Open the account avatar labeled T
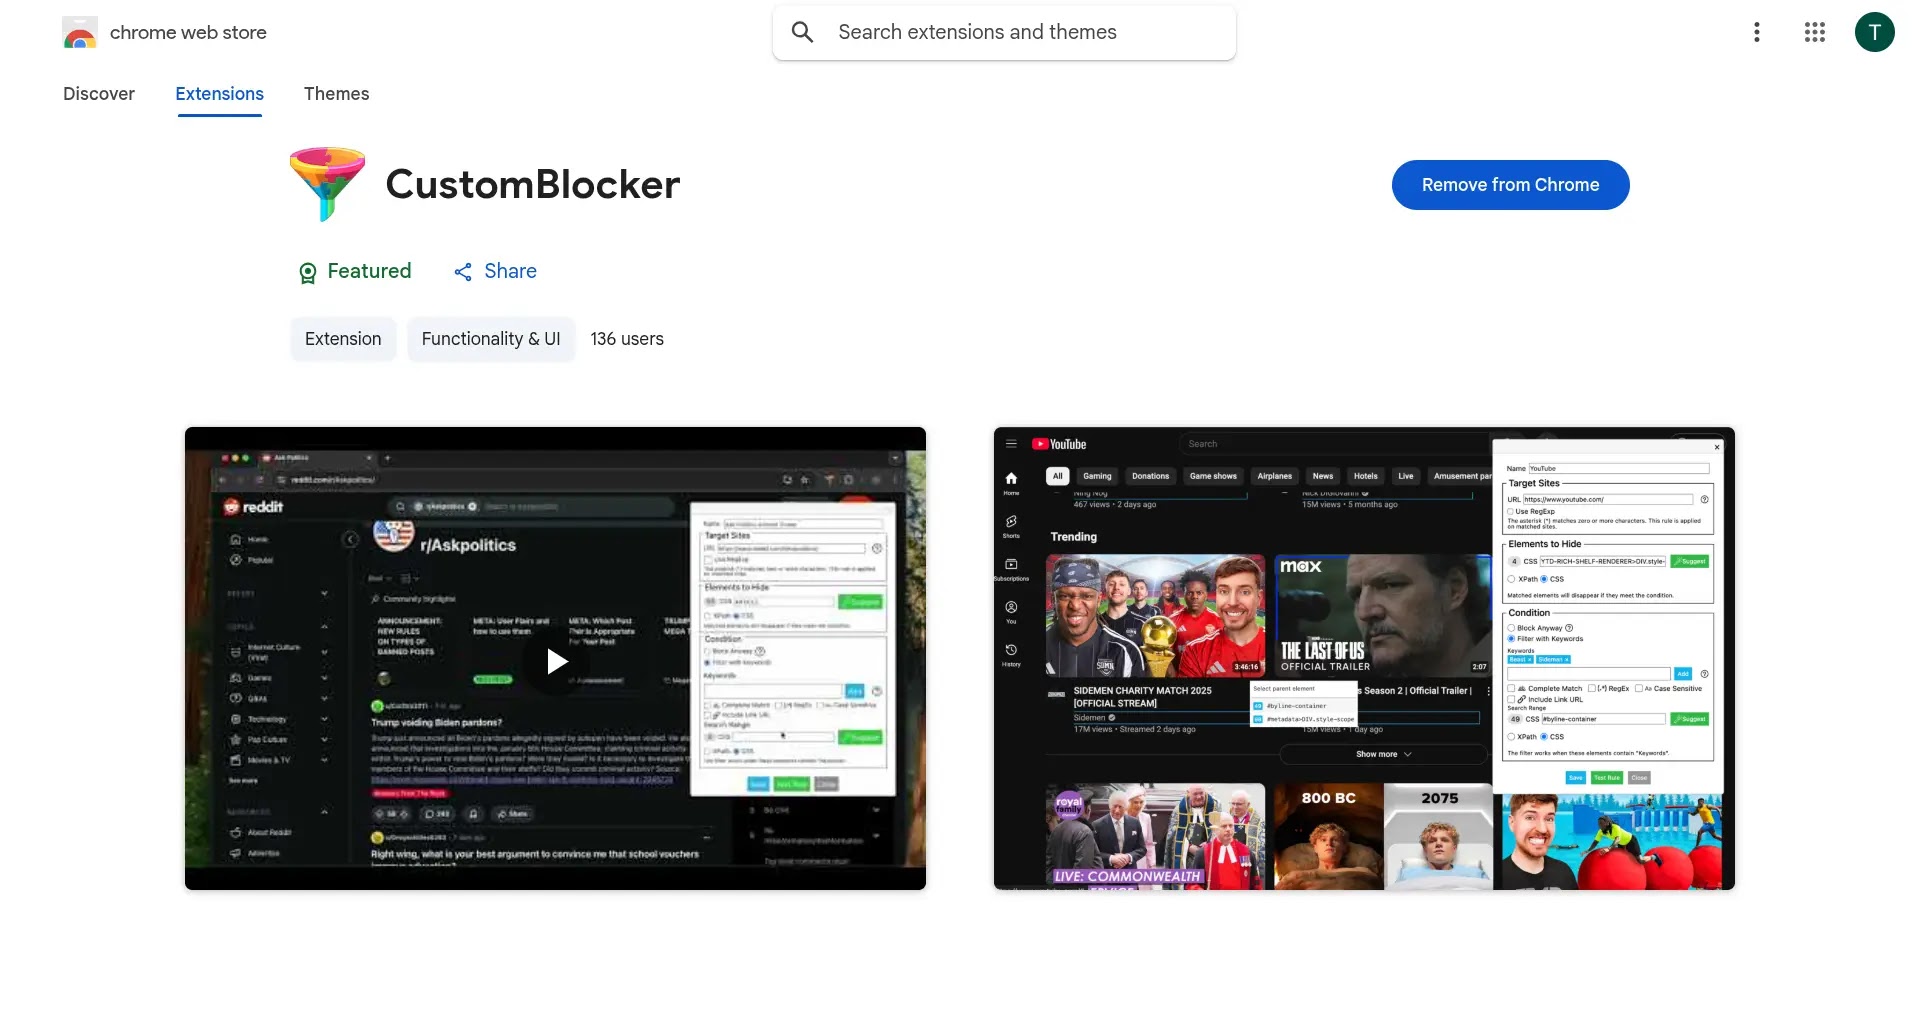The image size is (1919, 1020). (x=1874, y=32)
